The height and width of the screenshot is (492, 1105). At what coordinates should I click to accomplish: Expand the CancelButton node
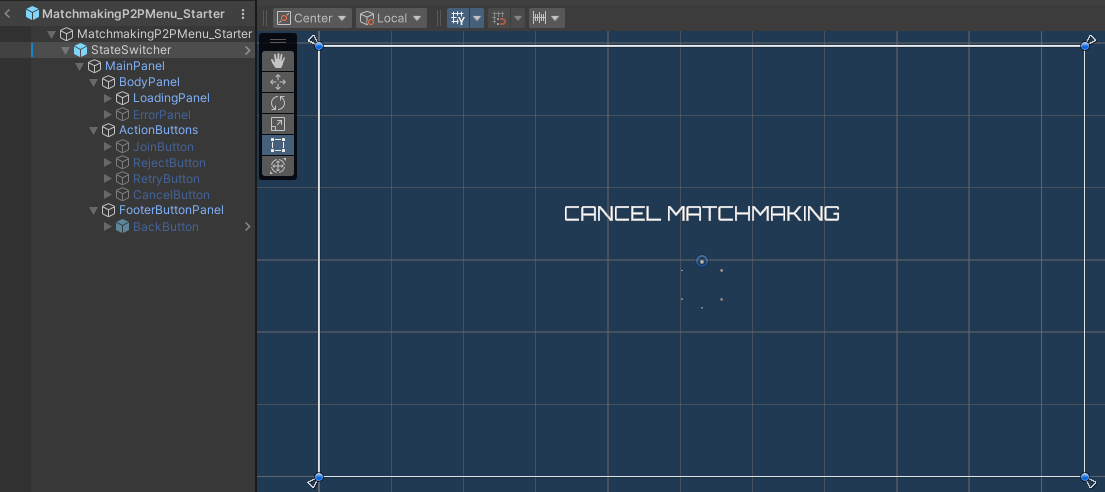(107, 195)
